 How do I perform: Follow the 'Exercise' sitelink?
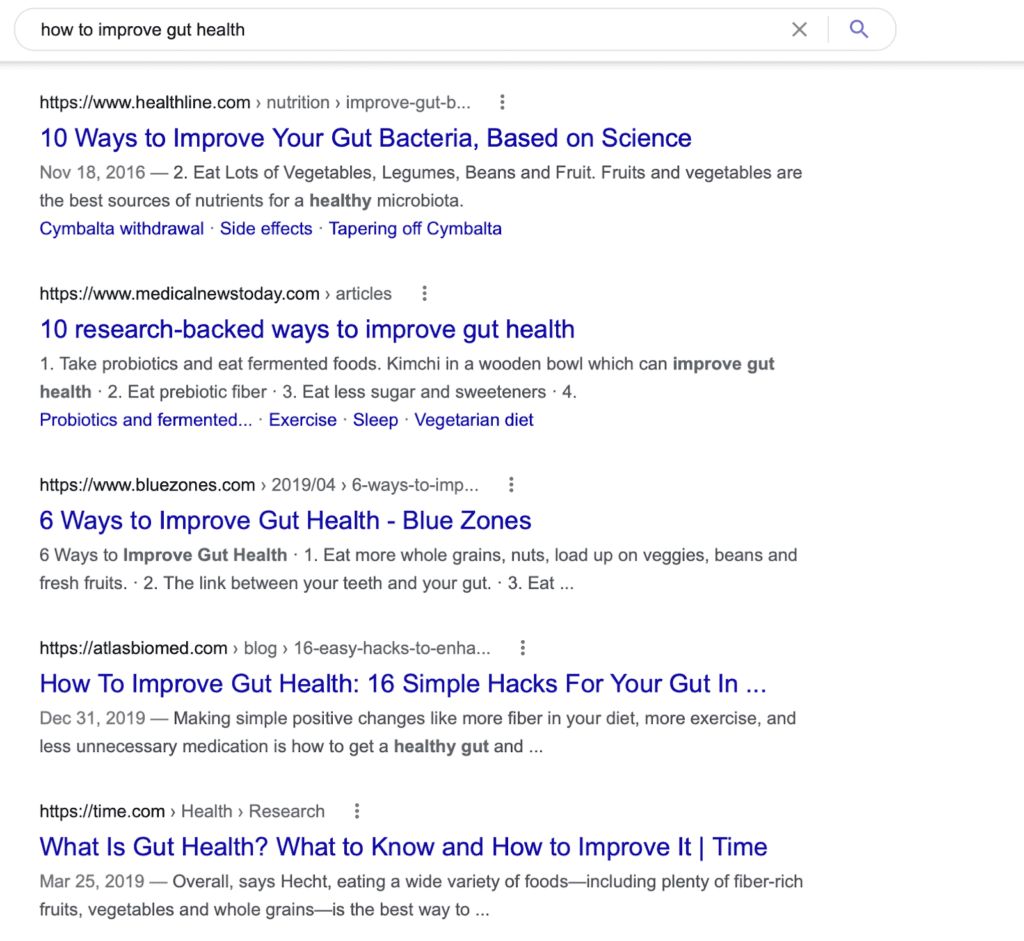click(303, 420)
